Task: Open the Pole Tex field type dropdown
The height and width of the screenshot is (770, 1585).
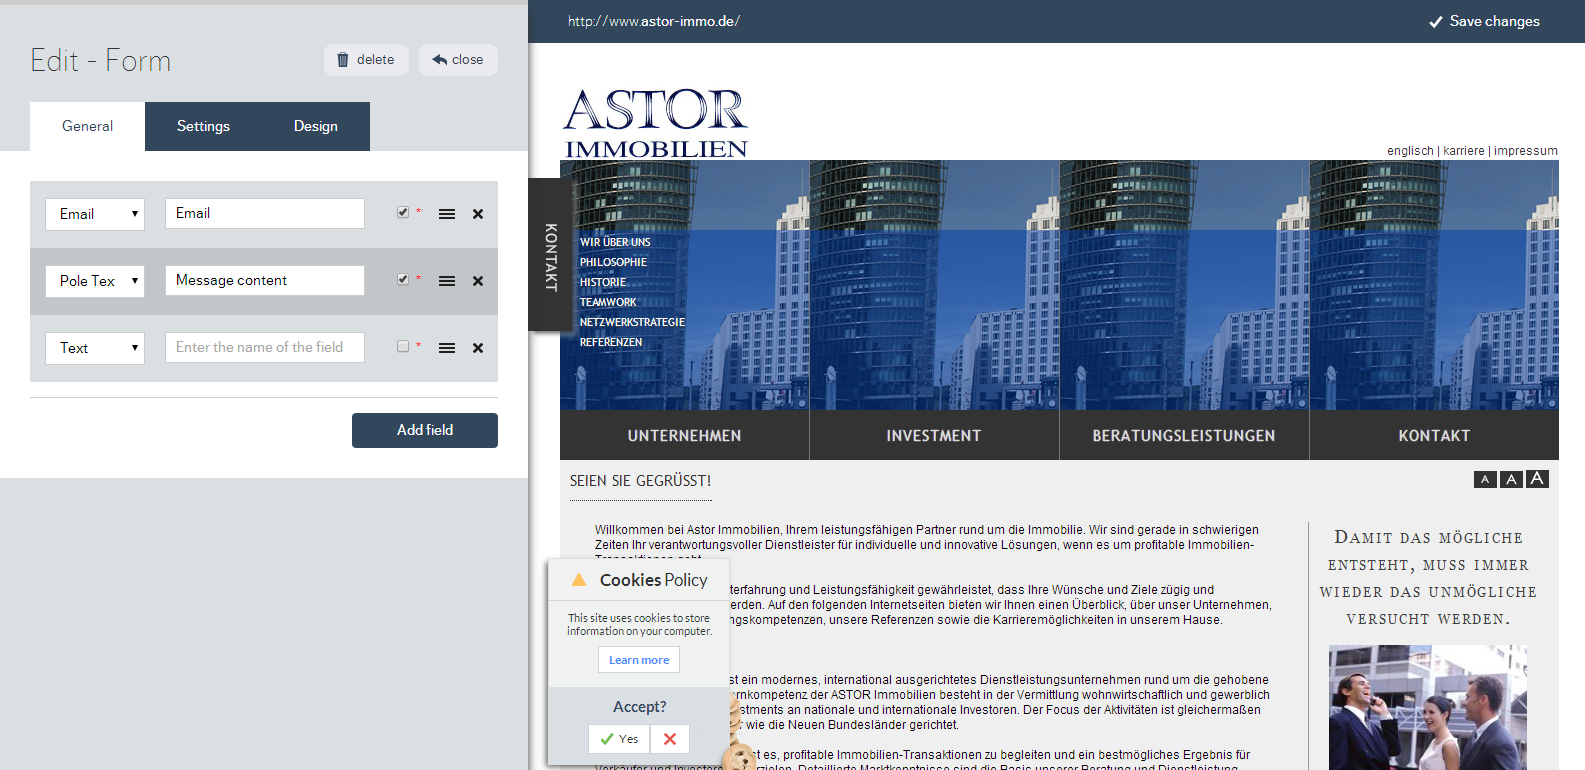Action: pyautogui.click(x=95, y=281)
